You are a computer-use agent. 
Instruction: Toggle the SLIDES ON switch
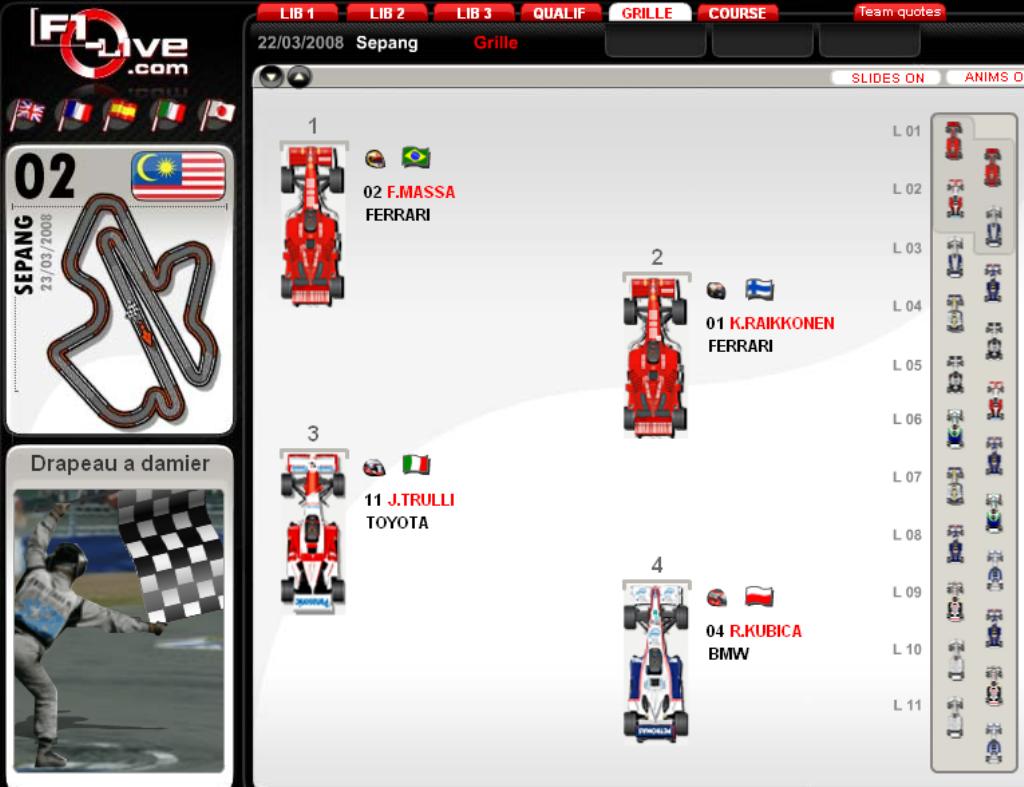(887, 78)
